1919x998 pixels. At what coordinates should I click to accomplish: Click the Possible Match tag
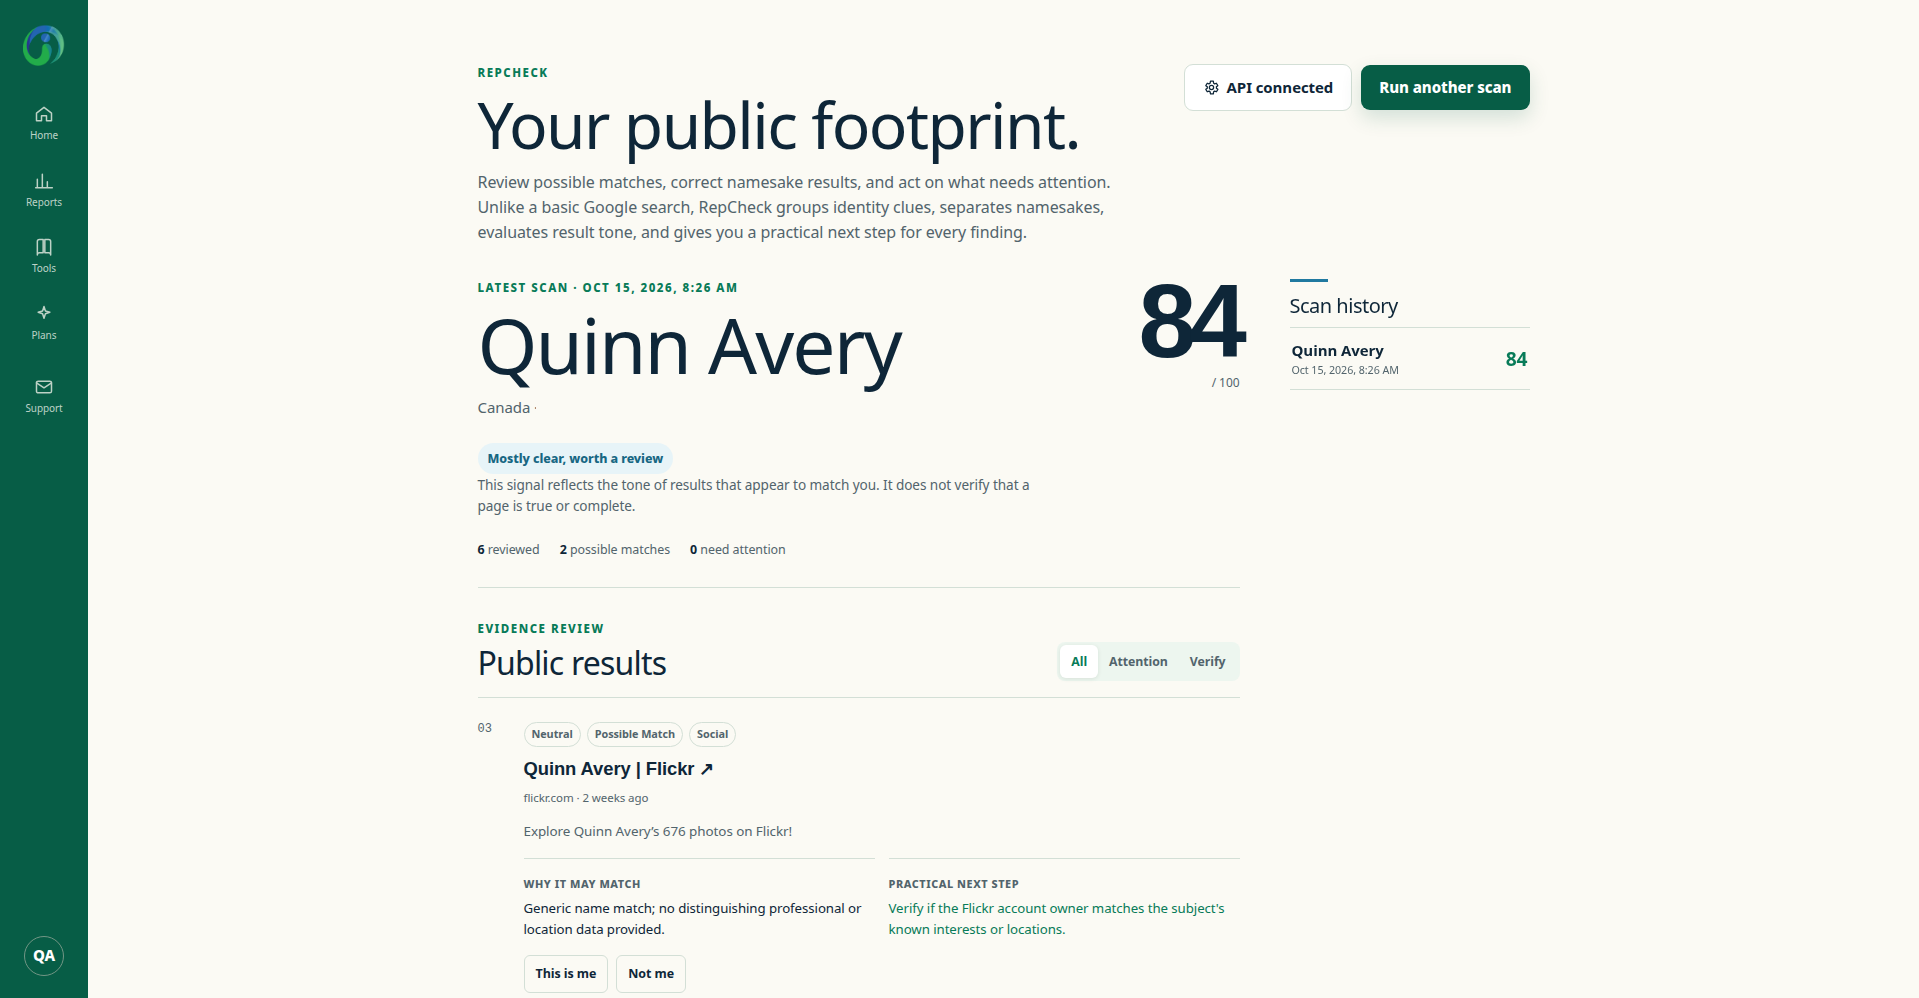tap(635, 735)
